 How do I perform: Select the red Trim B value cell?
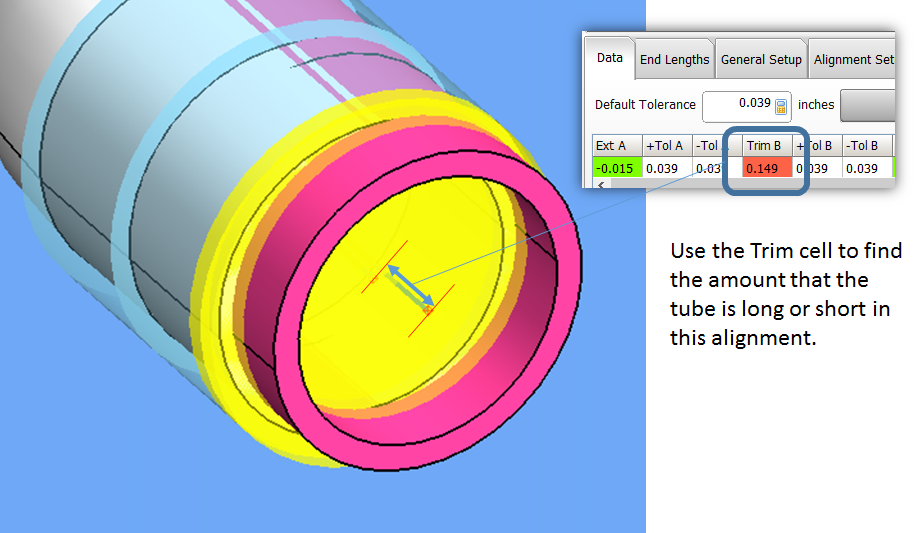pyautogui.click(x=767, y=168)
